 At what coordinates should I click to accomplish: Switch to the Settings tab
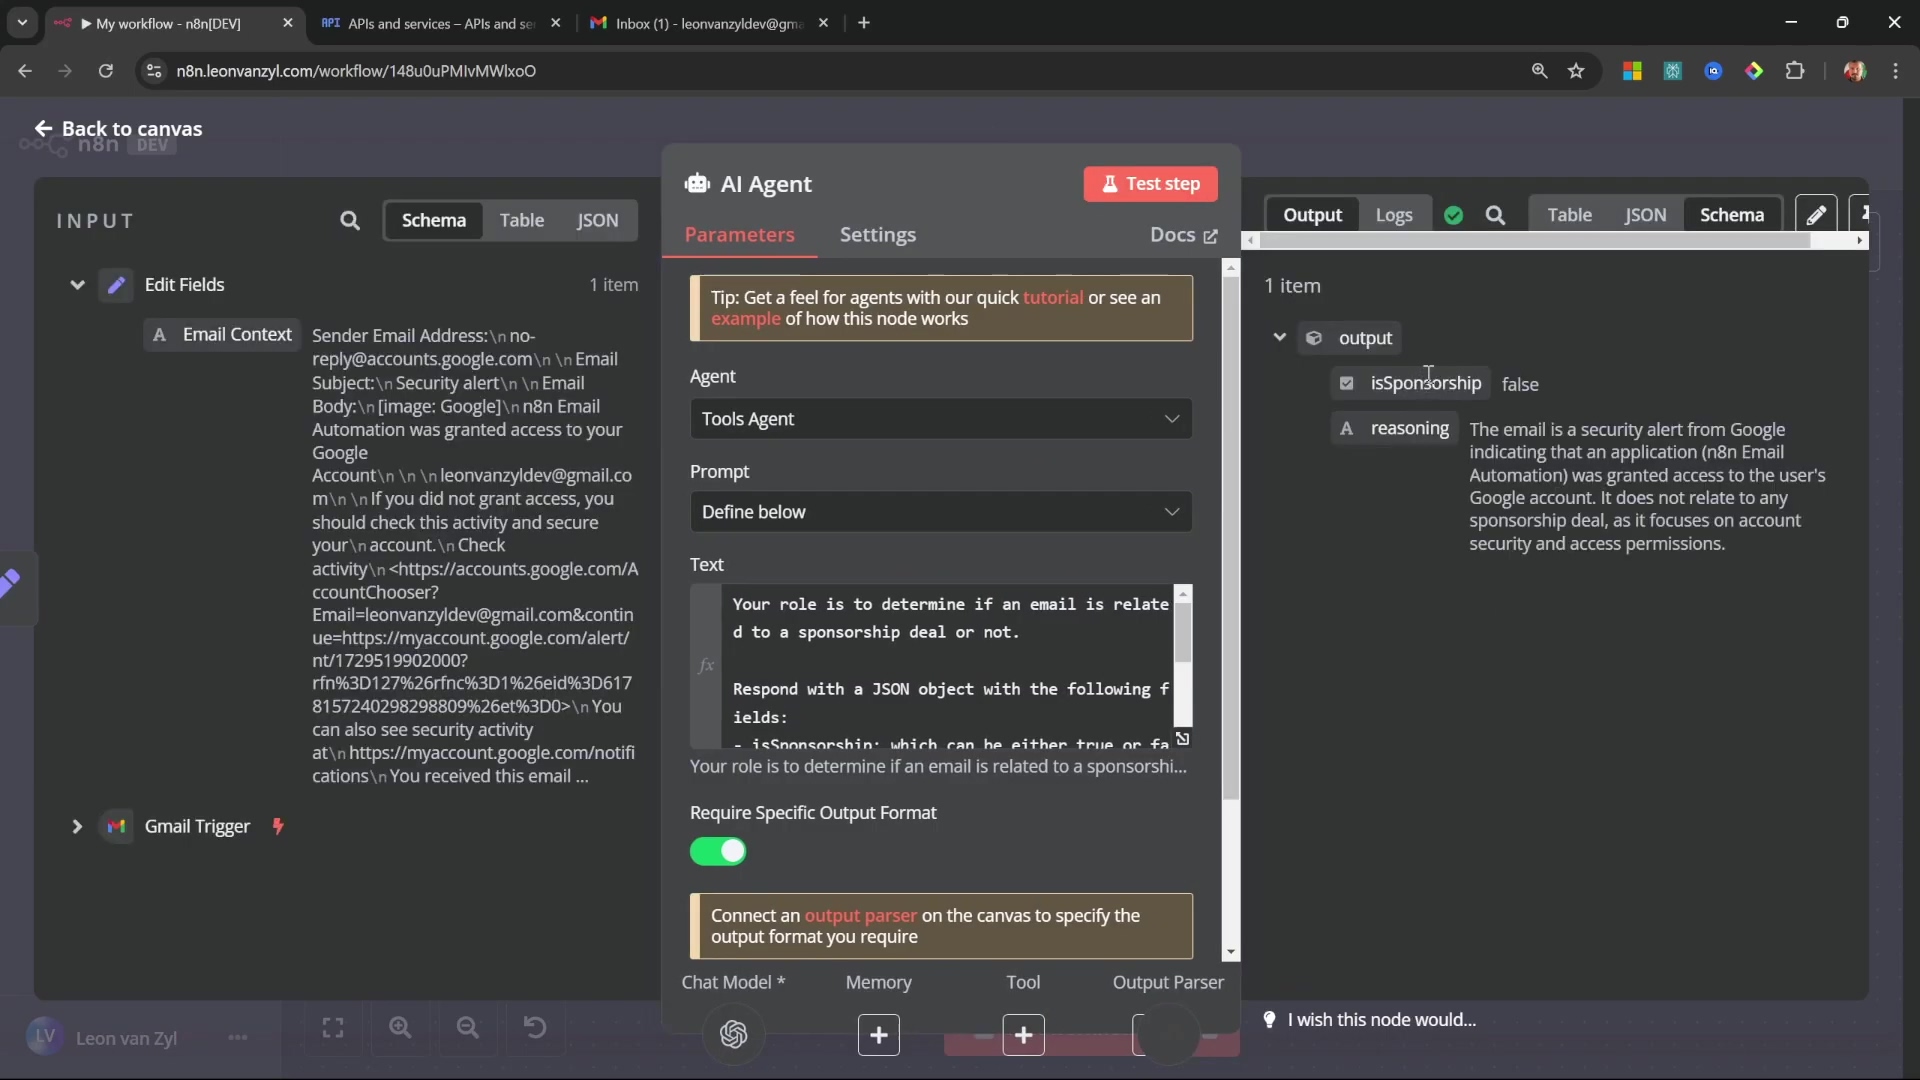click(x=877, y=235)
